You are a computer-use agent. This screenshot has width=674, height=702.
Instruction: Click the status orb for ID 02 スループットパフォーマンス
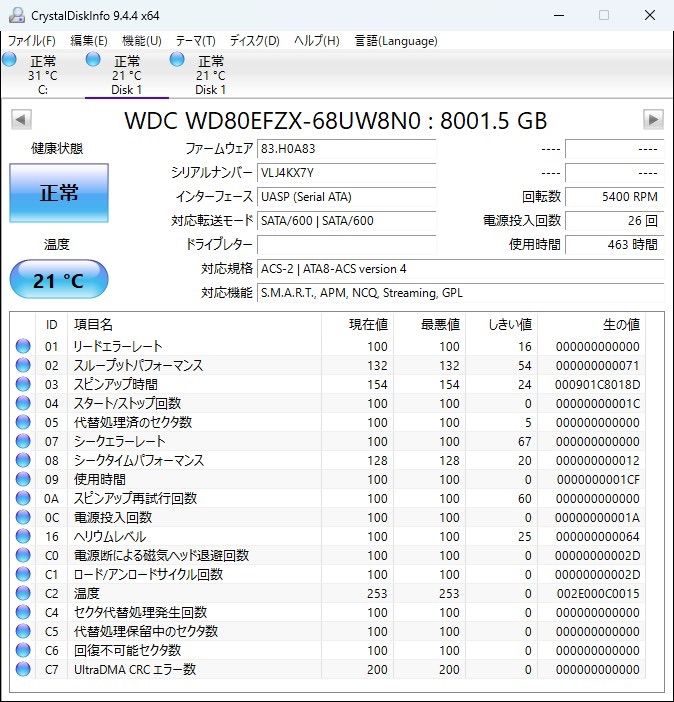tap(23, 365)
